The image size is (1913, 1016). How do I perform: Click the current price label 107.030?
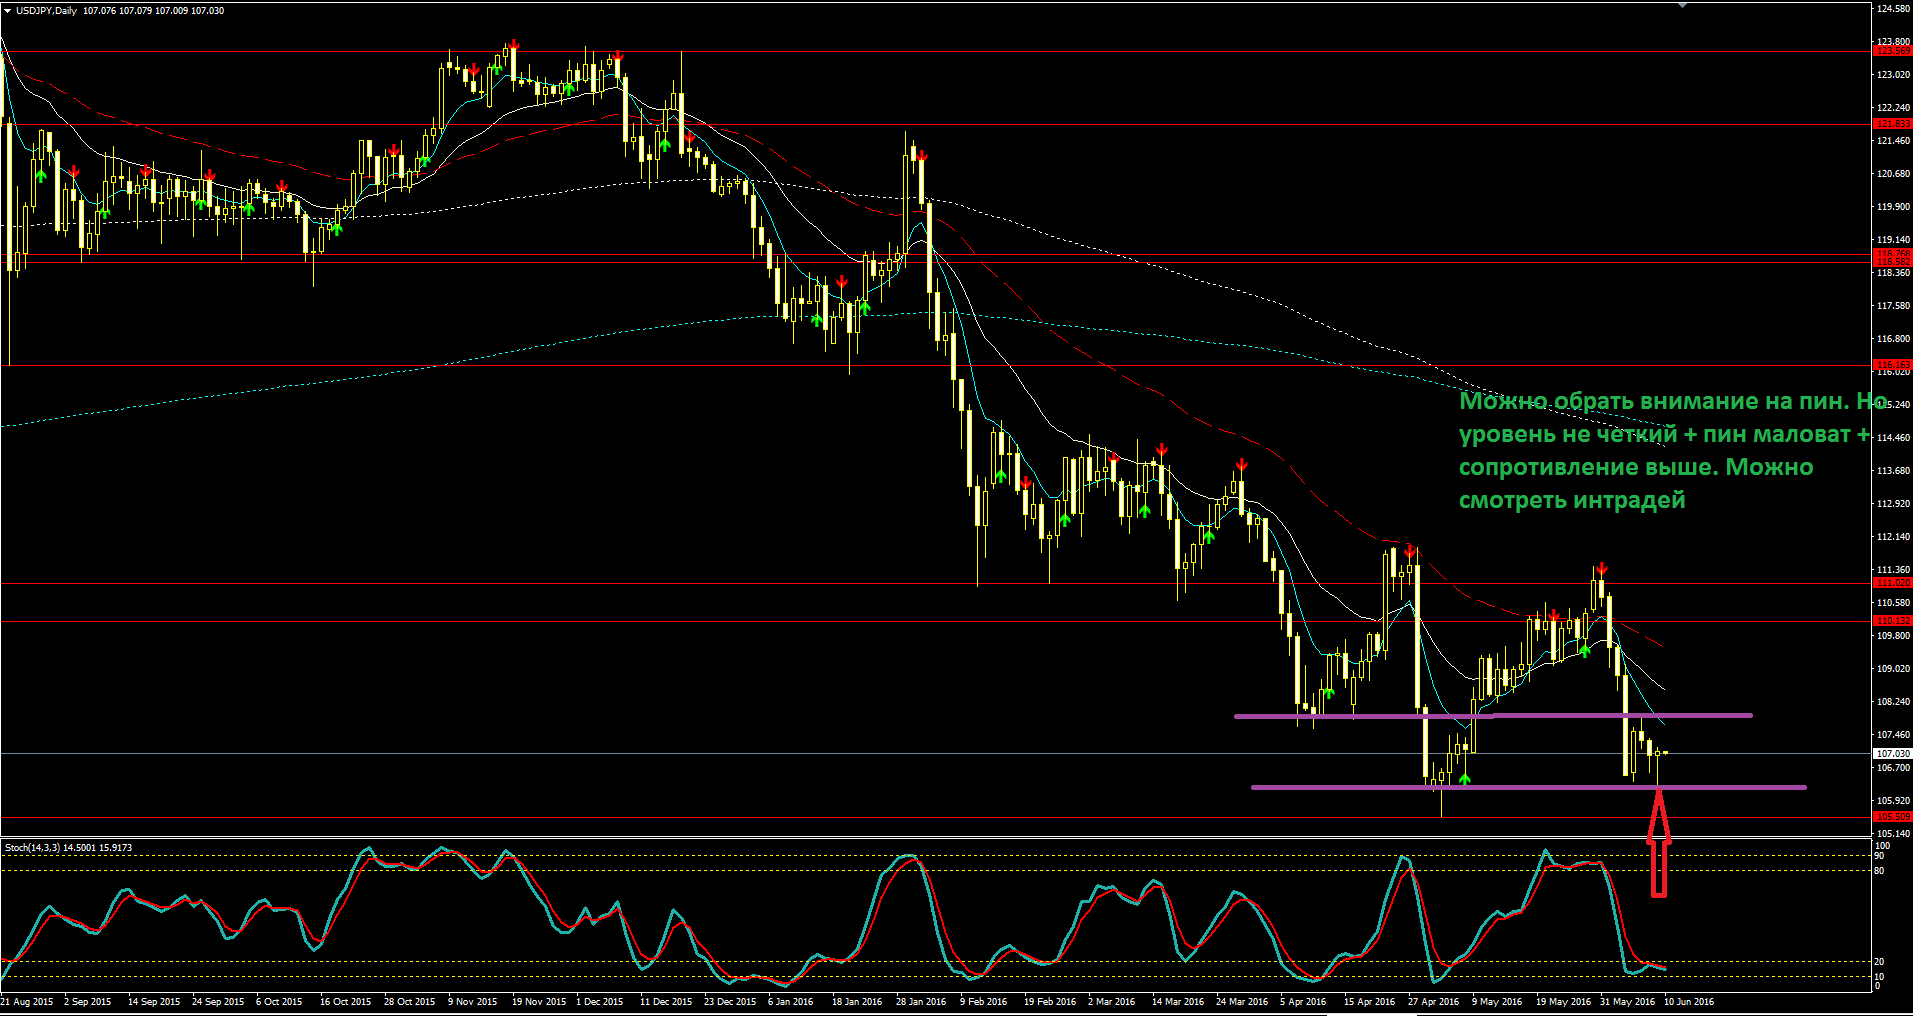pos(1892,753)
